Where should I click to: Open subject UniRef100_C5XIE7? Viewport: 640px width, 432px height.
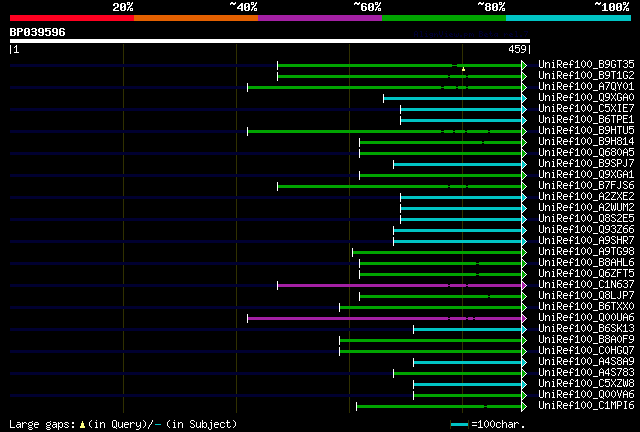point(586,108)
